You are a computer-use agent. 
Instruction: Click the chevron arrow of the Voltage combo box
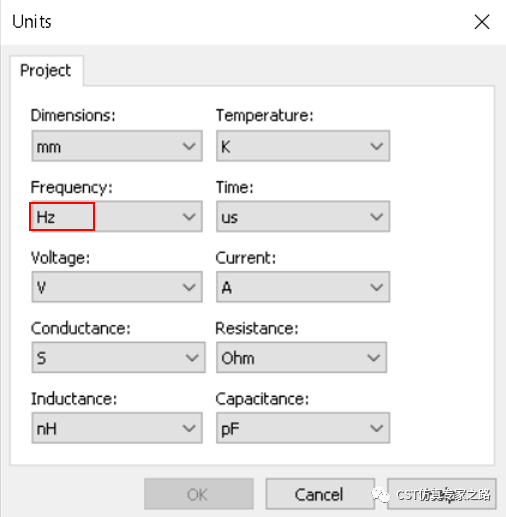point(189,287)
